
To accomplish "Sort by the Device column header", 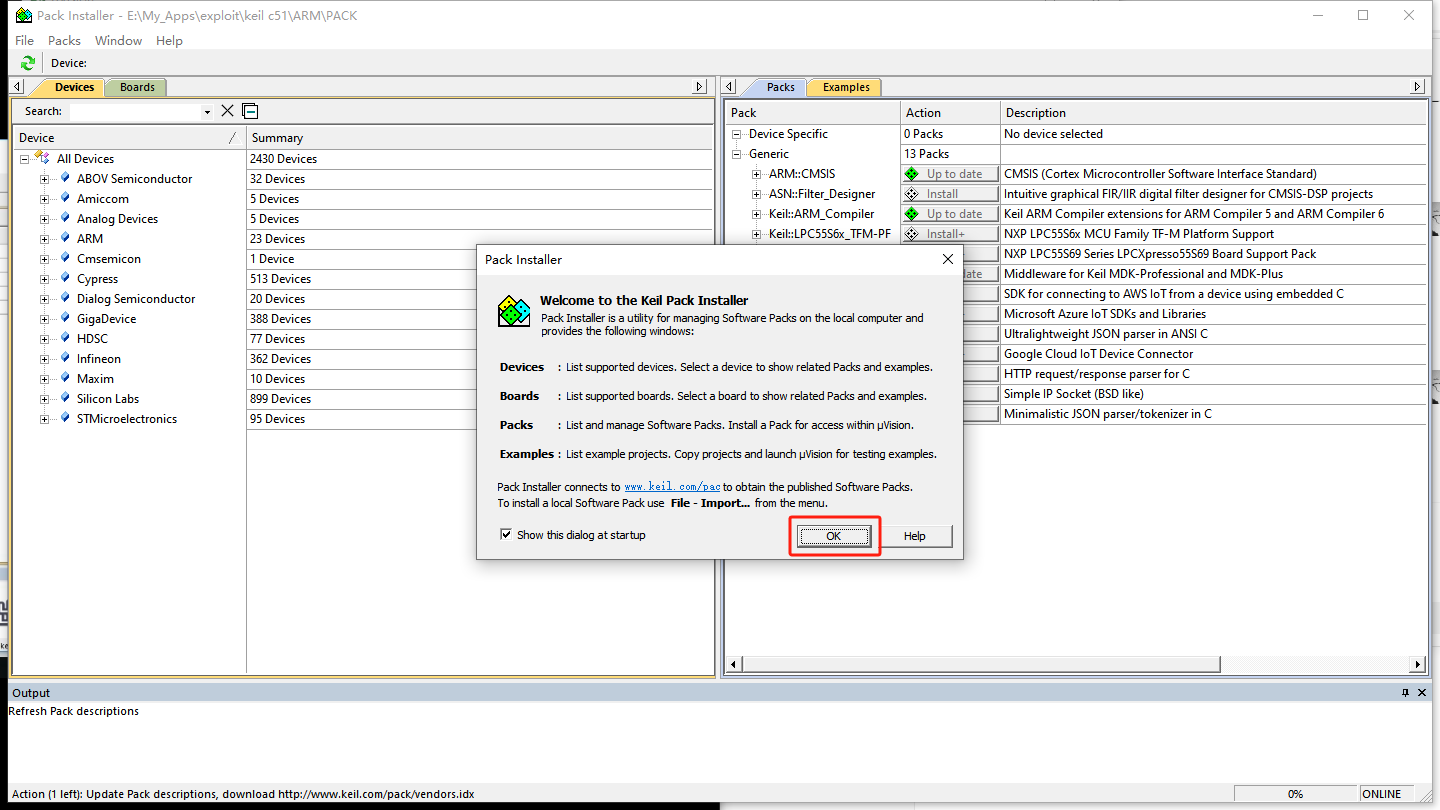I will pos(128,138).
